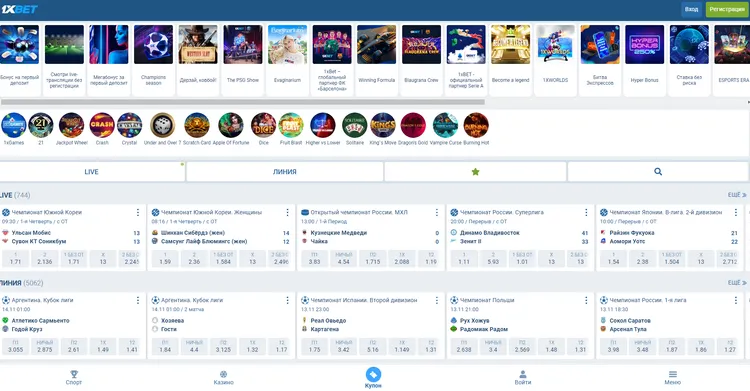Click the Вход login button
750x391 pixels.
click(691, 9)
